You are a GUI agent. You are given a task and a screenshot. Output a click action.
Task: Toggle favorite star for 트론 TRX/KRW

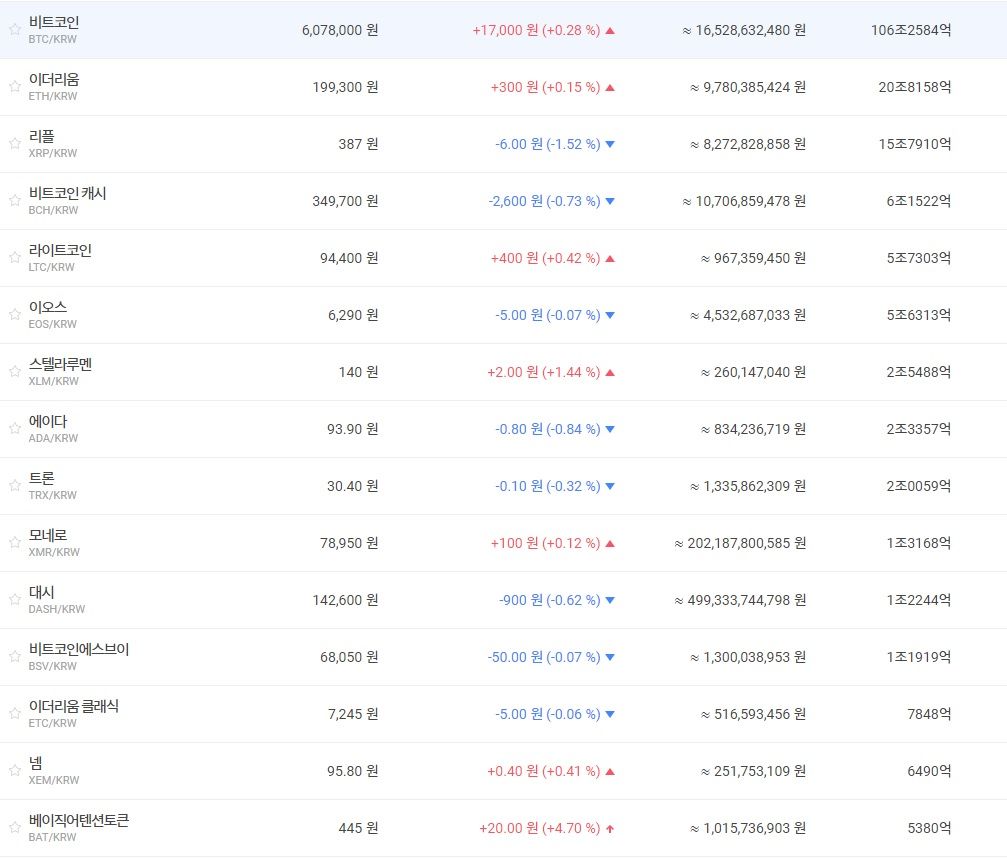pos(15,486)
